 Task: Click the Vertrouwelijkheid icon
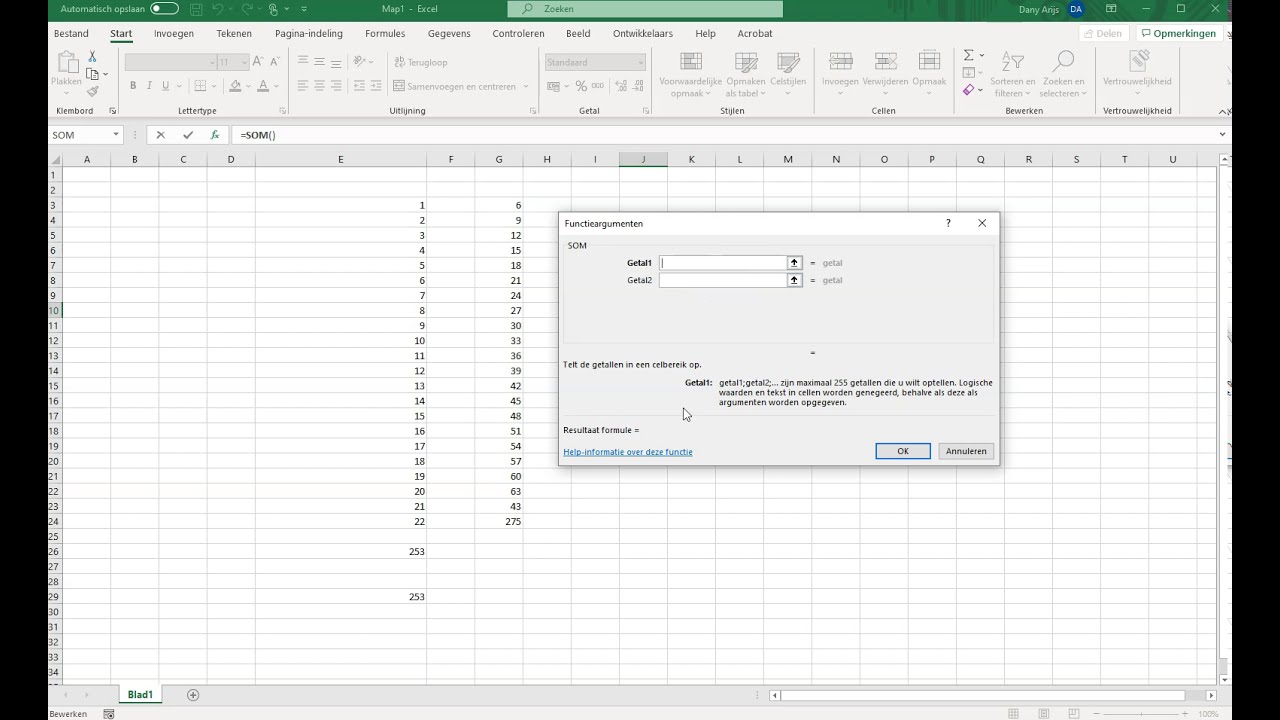pyautogui.click(x=1137, y=63)
